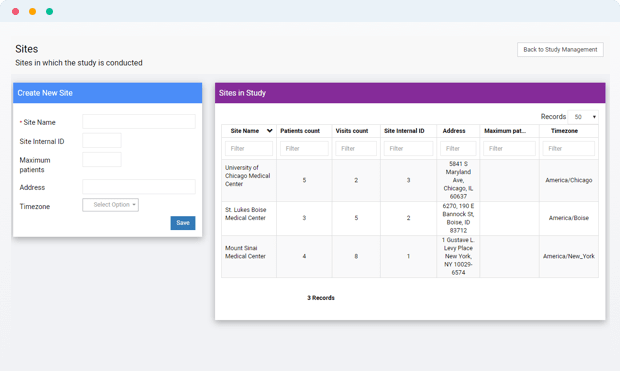Toggle the Site Name sort arrow
This screenshot has width=620, height=371.
click(x=270, y=131)
